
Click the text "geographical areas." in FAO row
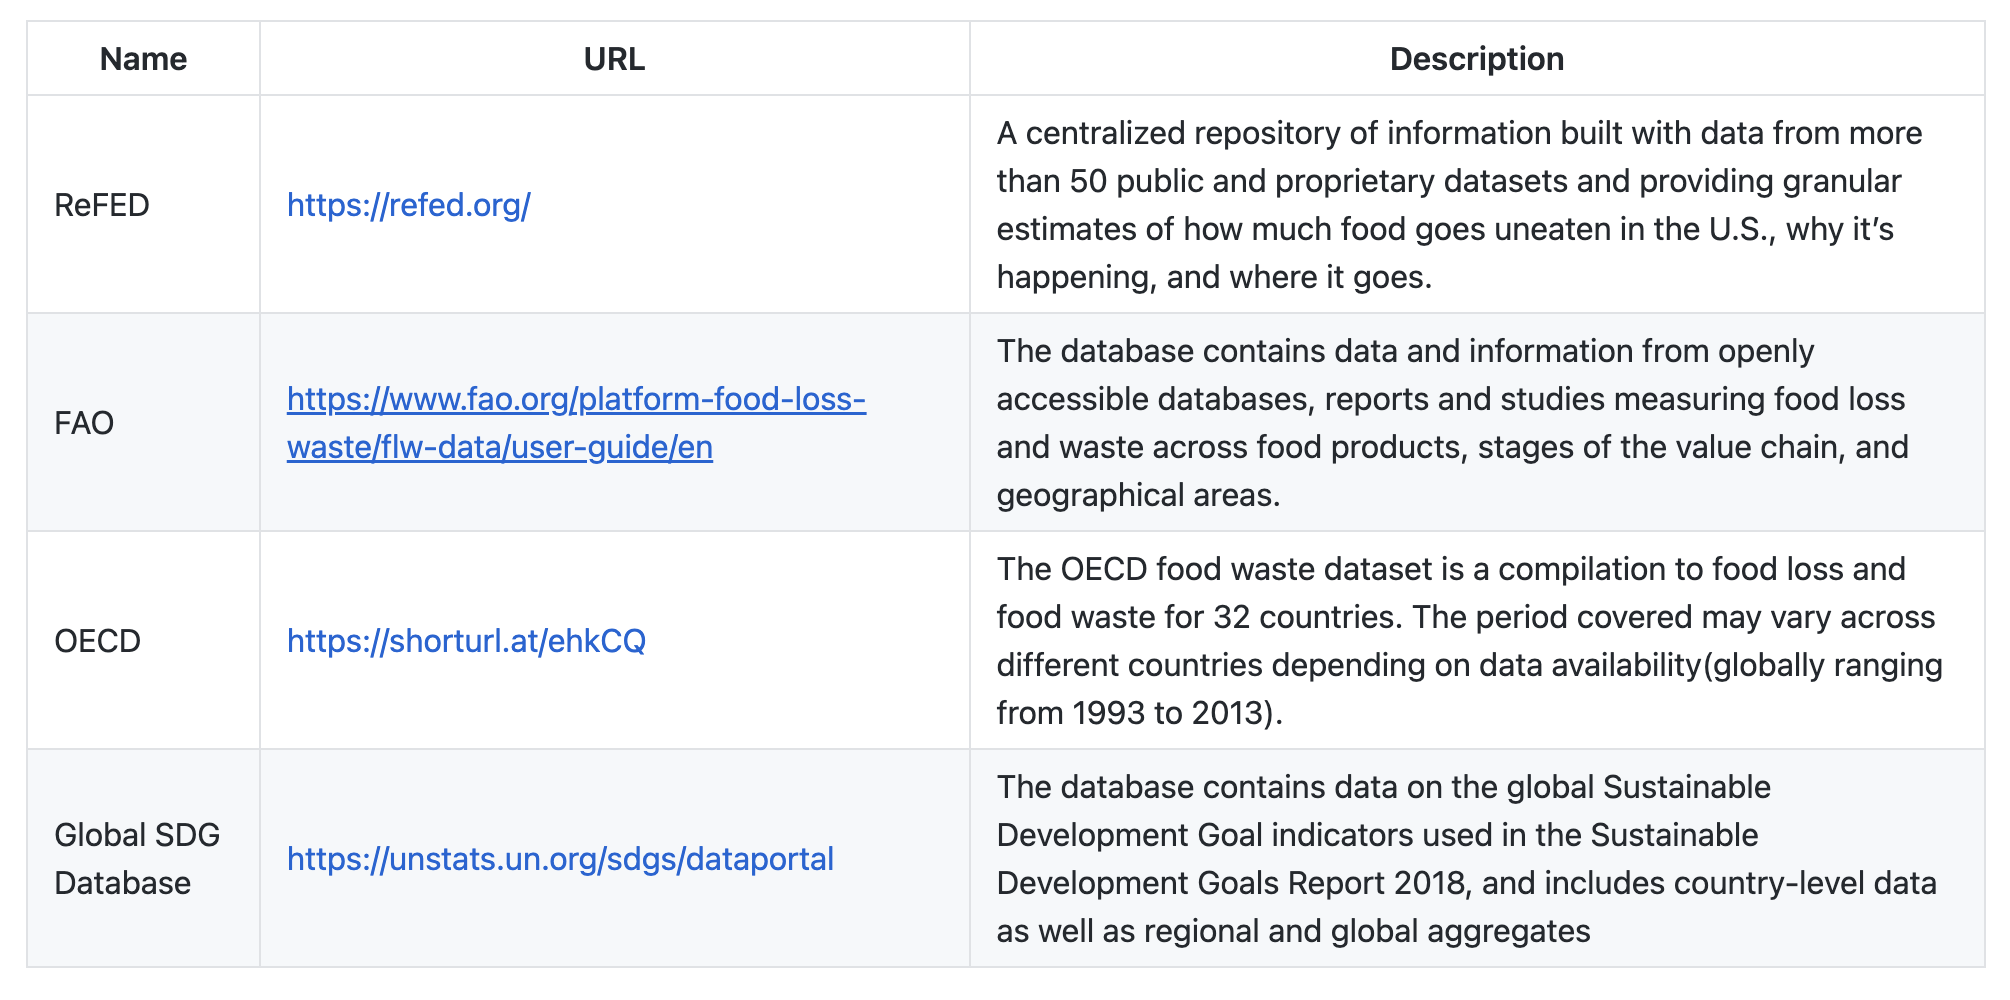click(1138, 495)
